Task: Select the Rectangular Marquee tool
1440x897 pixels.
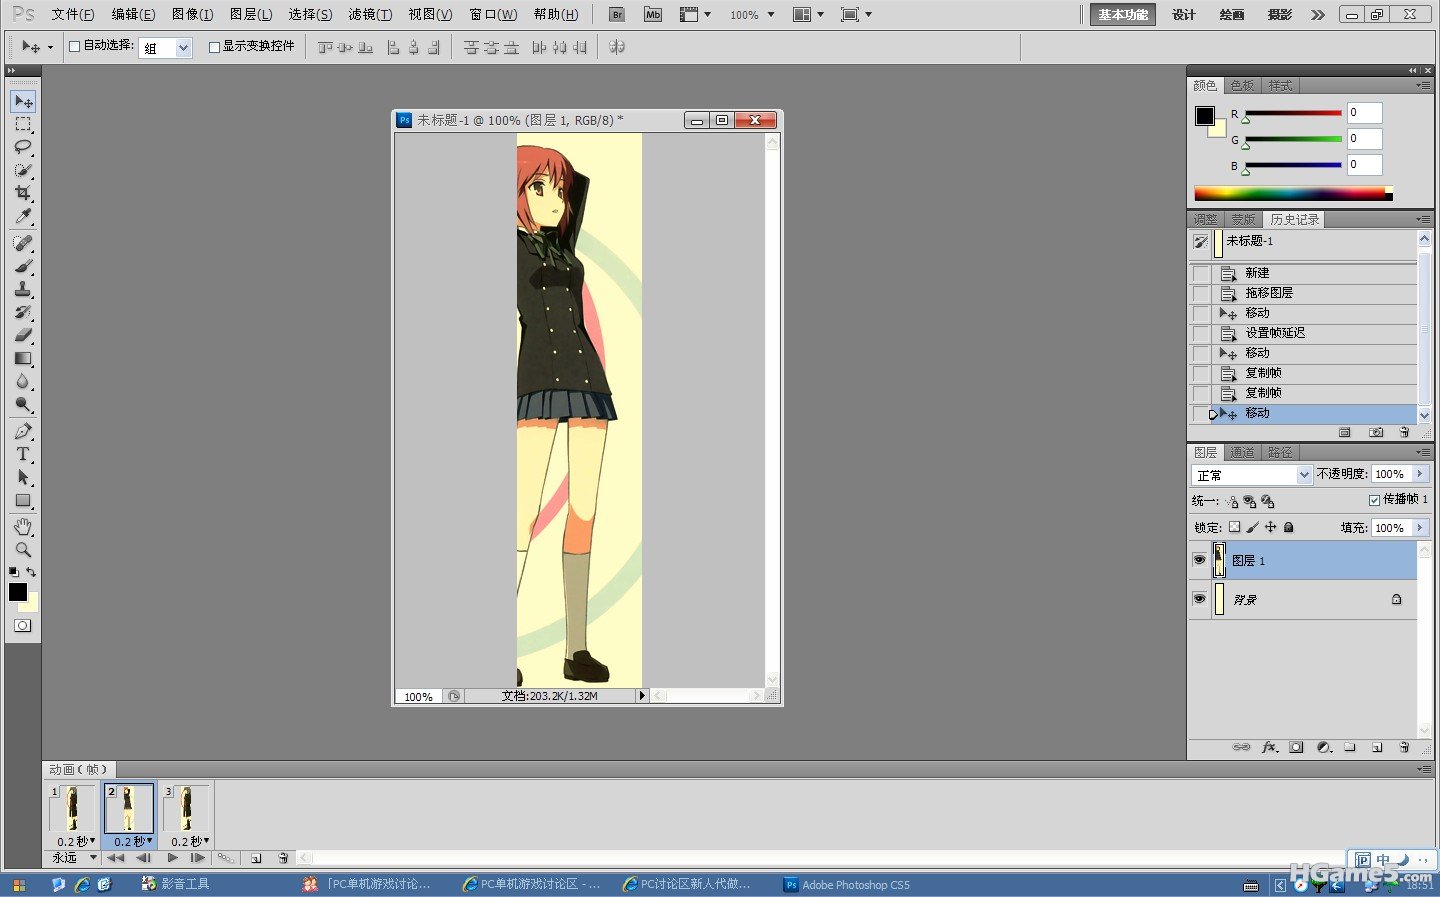Action: (22, 125)
